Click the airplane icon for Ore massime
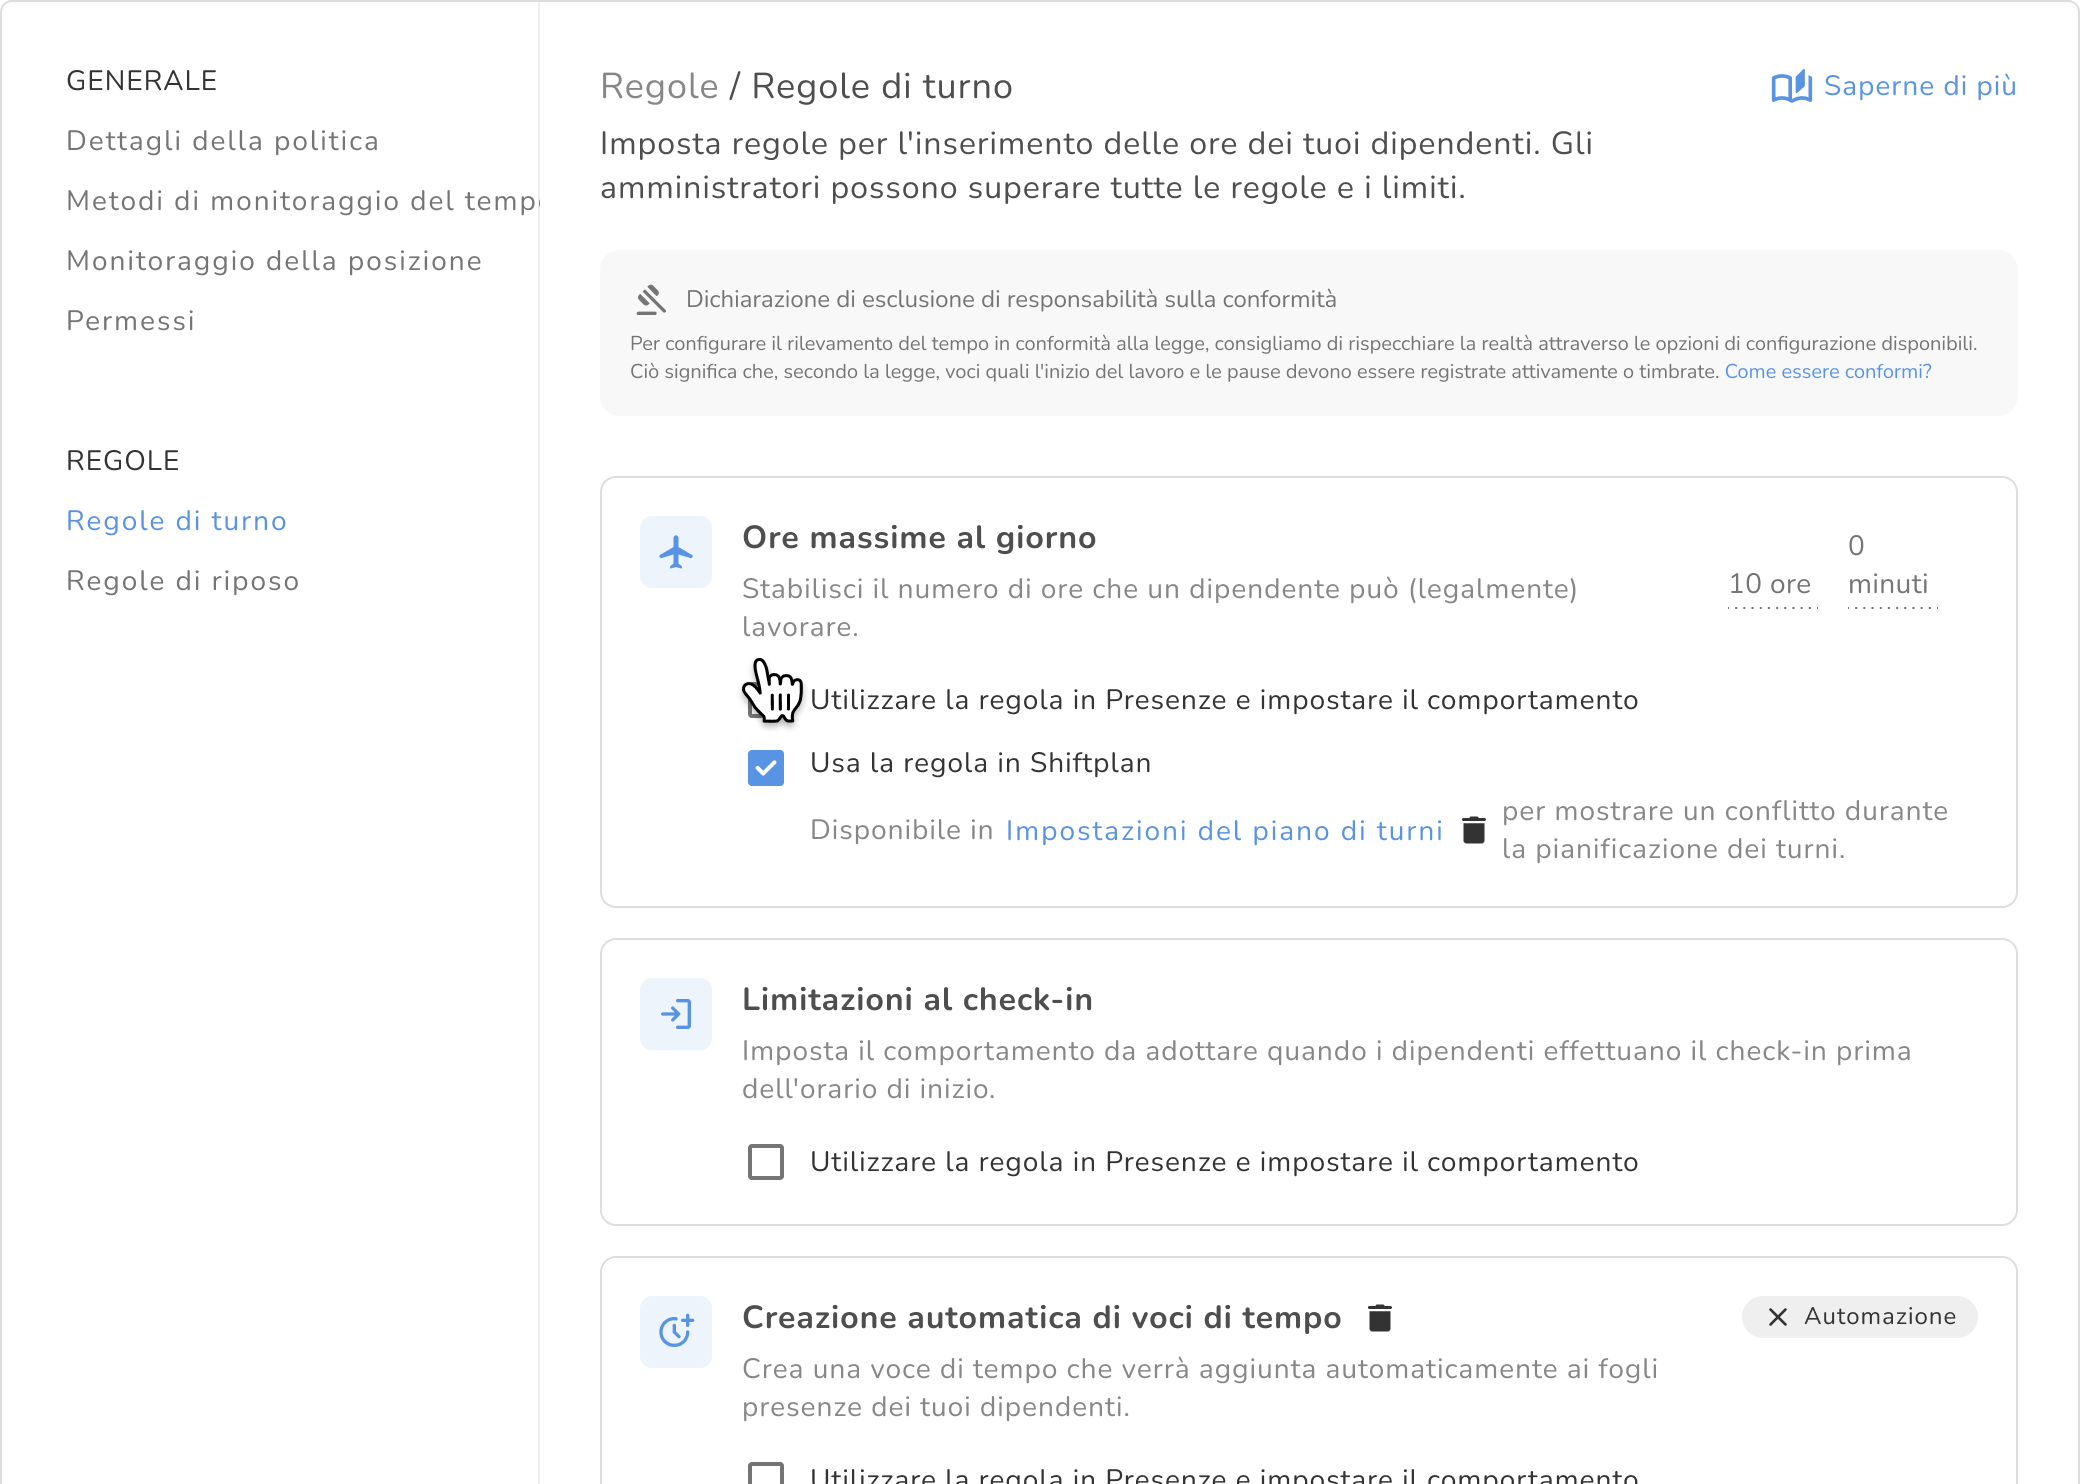The image size is (2080, 1484). (x=676, y=552)
